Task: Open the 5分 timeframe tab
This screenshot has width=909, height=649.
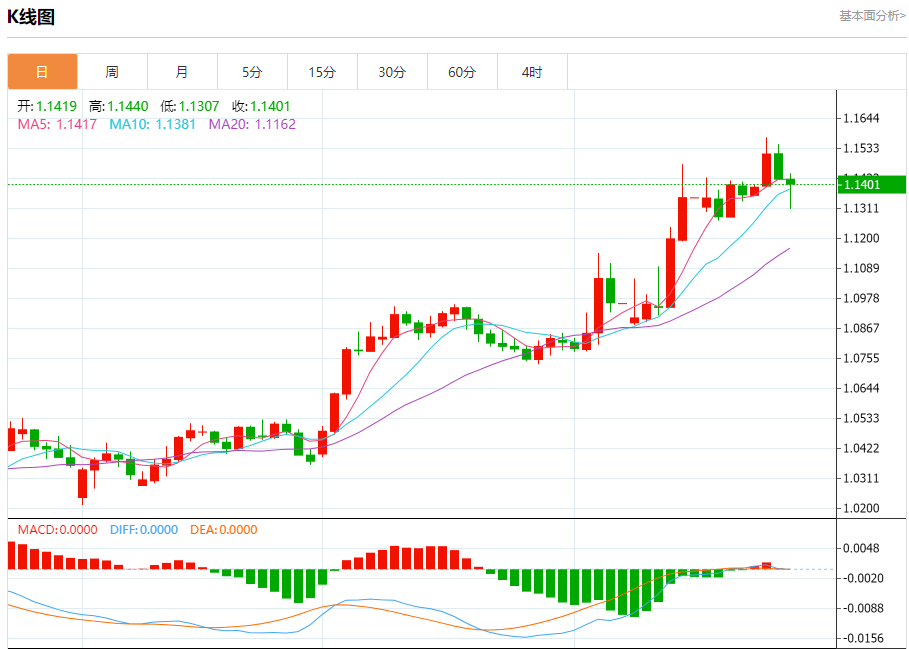Action: 253,72
